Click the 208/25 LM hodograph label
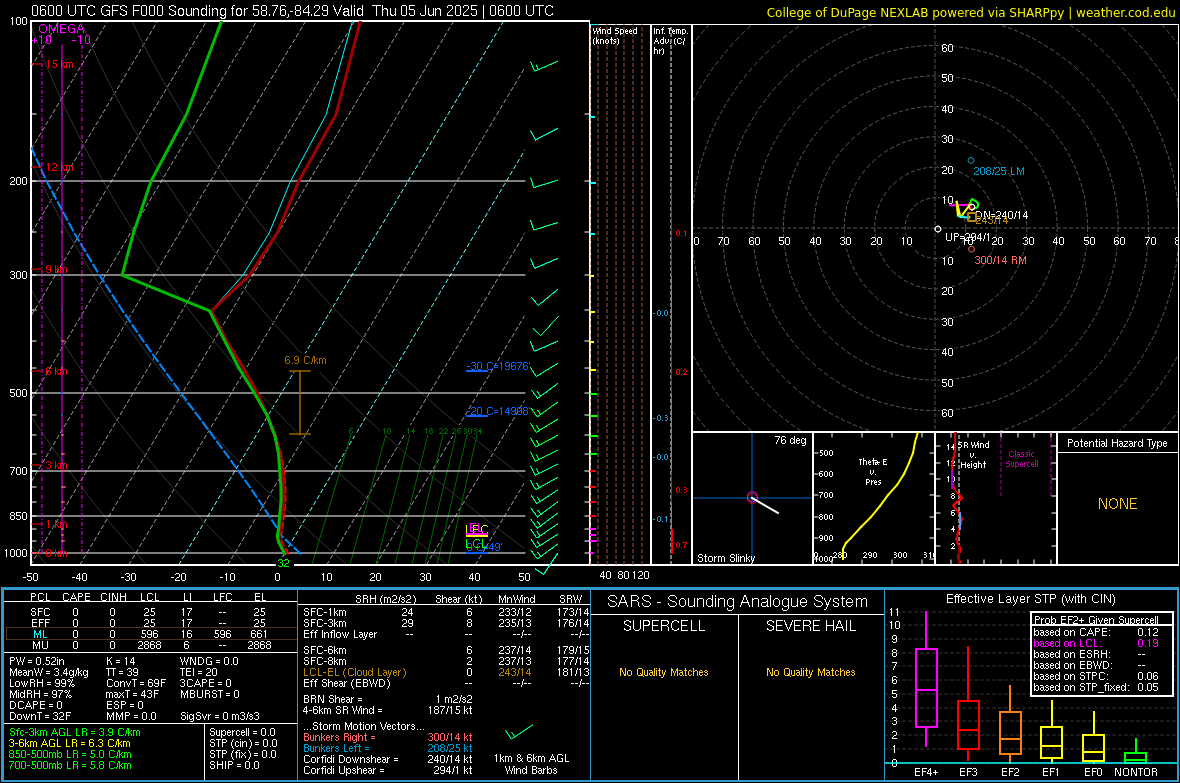This screenshot has height=783, width=1180. click(999, 171)
